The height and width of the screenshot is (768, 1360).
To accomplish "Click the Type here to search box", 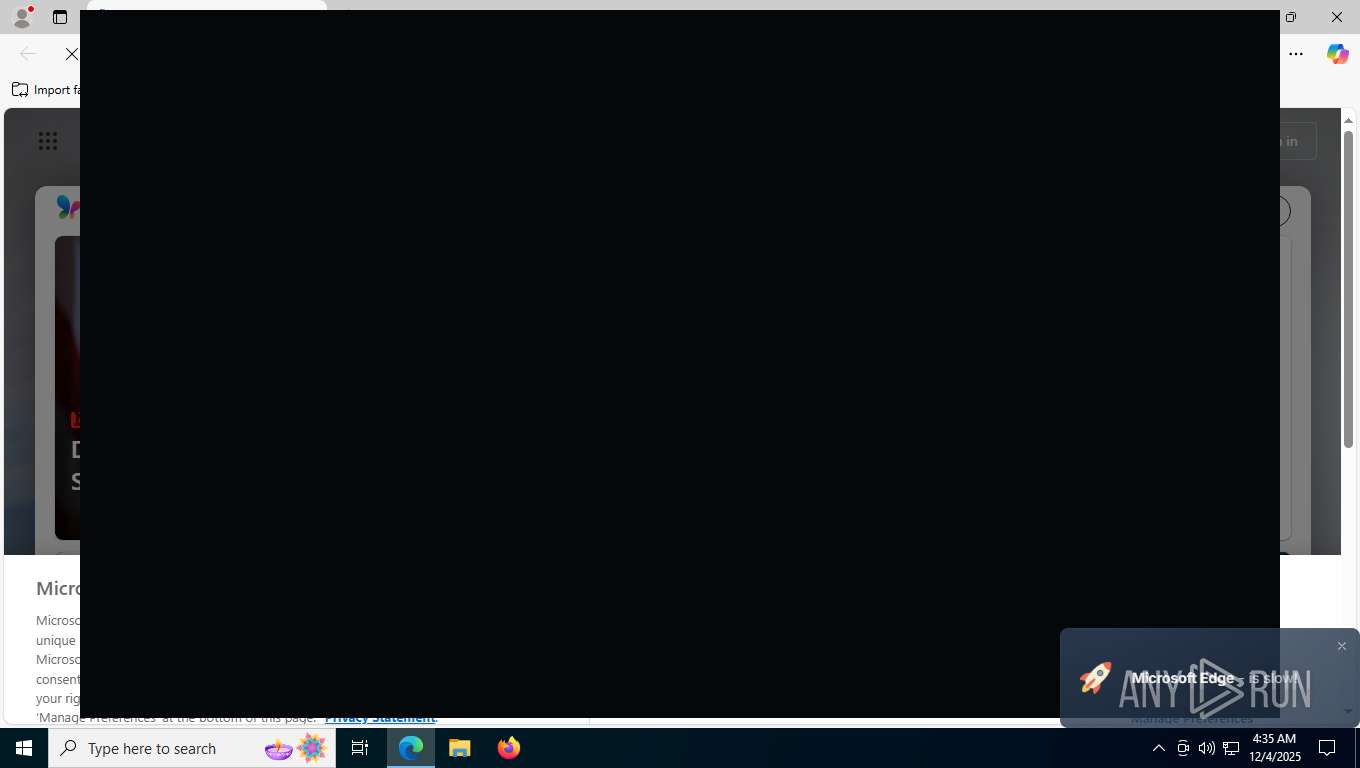I will pyautogui.click(x=192, y=748).
